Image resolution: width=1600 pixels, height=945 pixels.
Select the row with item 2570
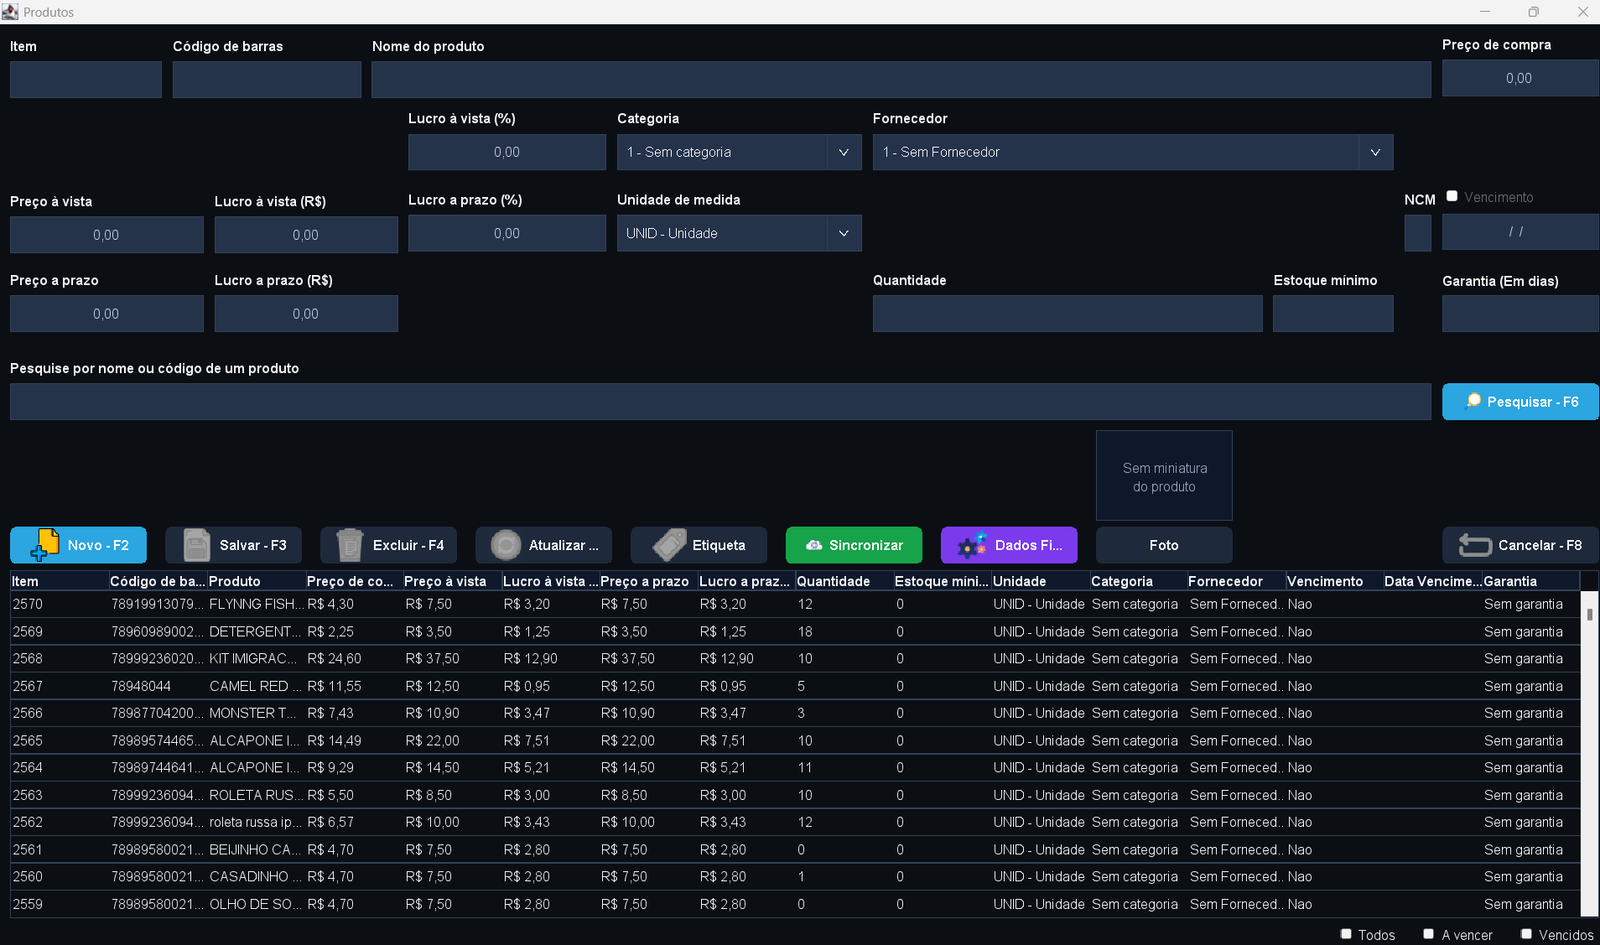coord(795,604)
